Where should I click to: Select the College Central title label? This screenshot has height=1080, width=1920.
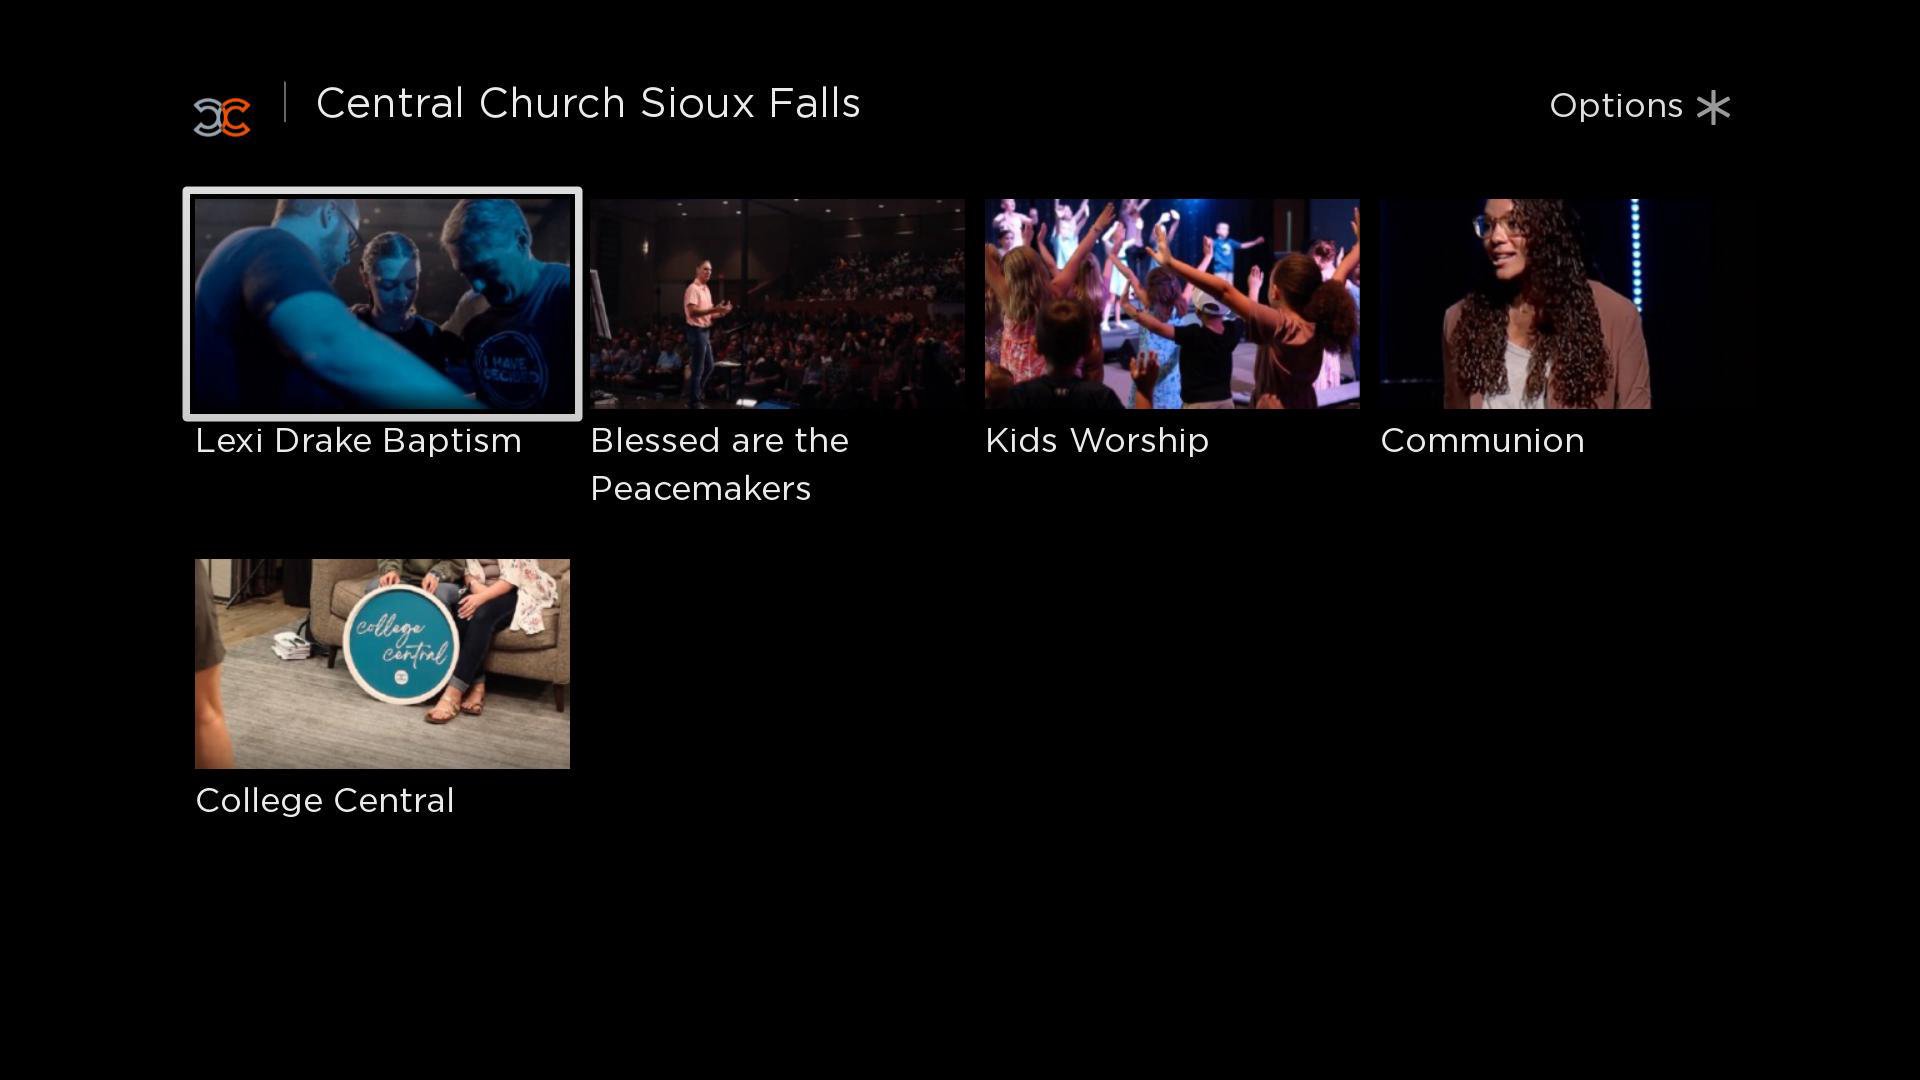coord(325,801)
